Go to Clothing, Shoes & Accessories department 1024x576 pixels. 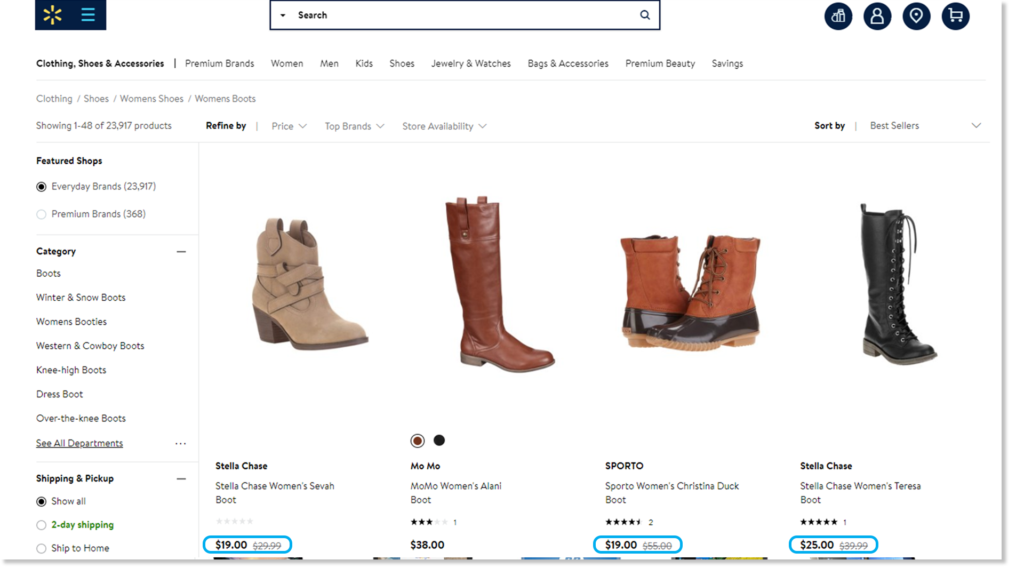[100, 63]
